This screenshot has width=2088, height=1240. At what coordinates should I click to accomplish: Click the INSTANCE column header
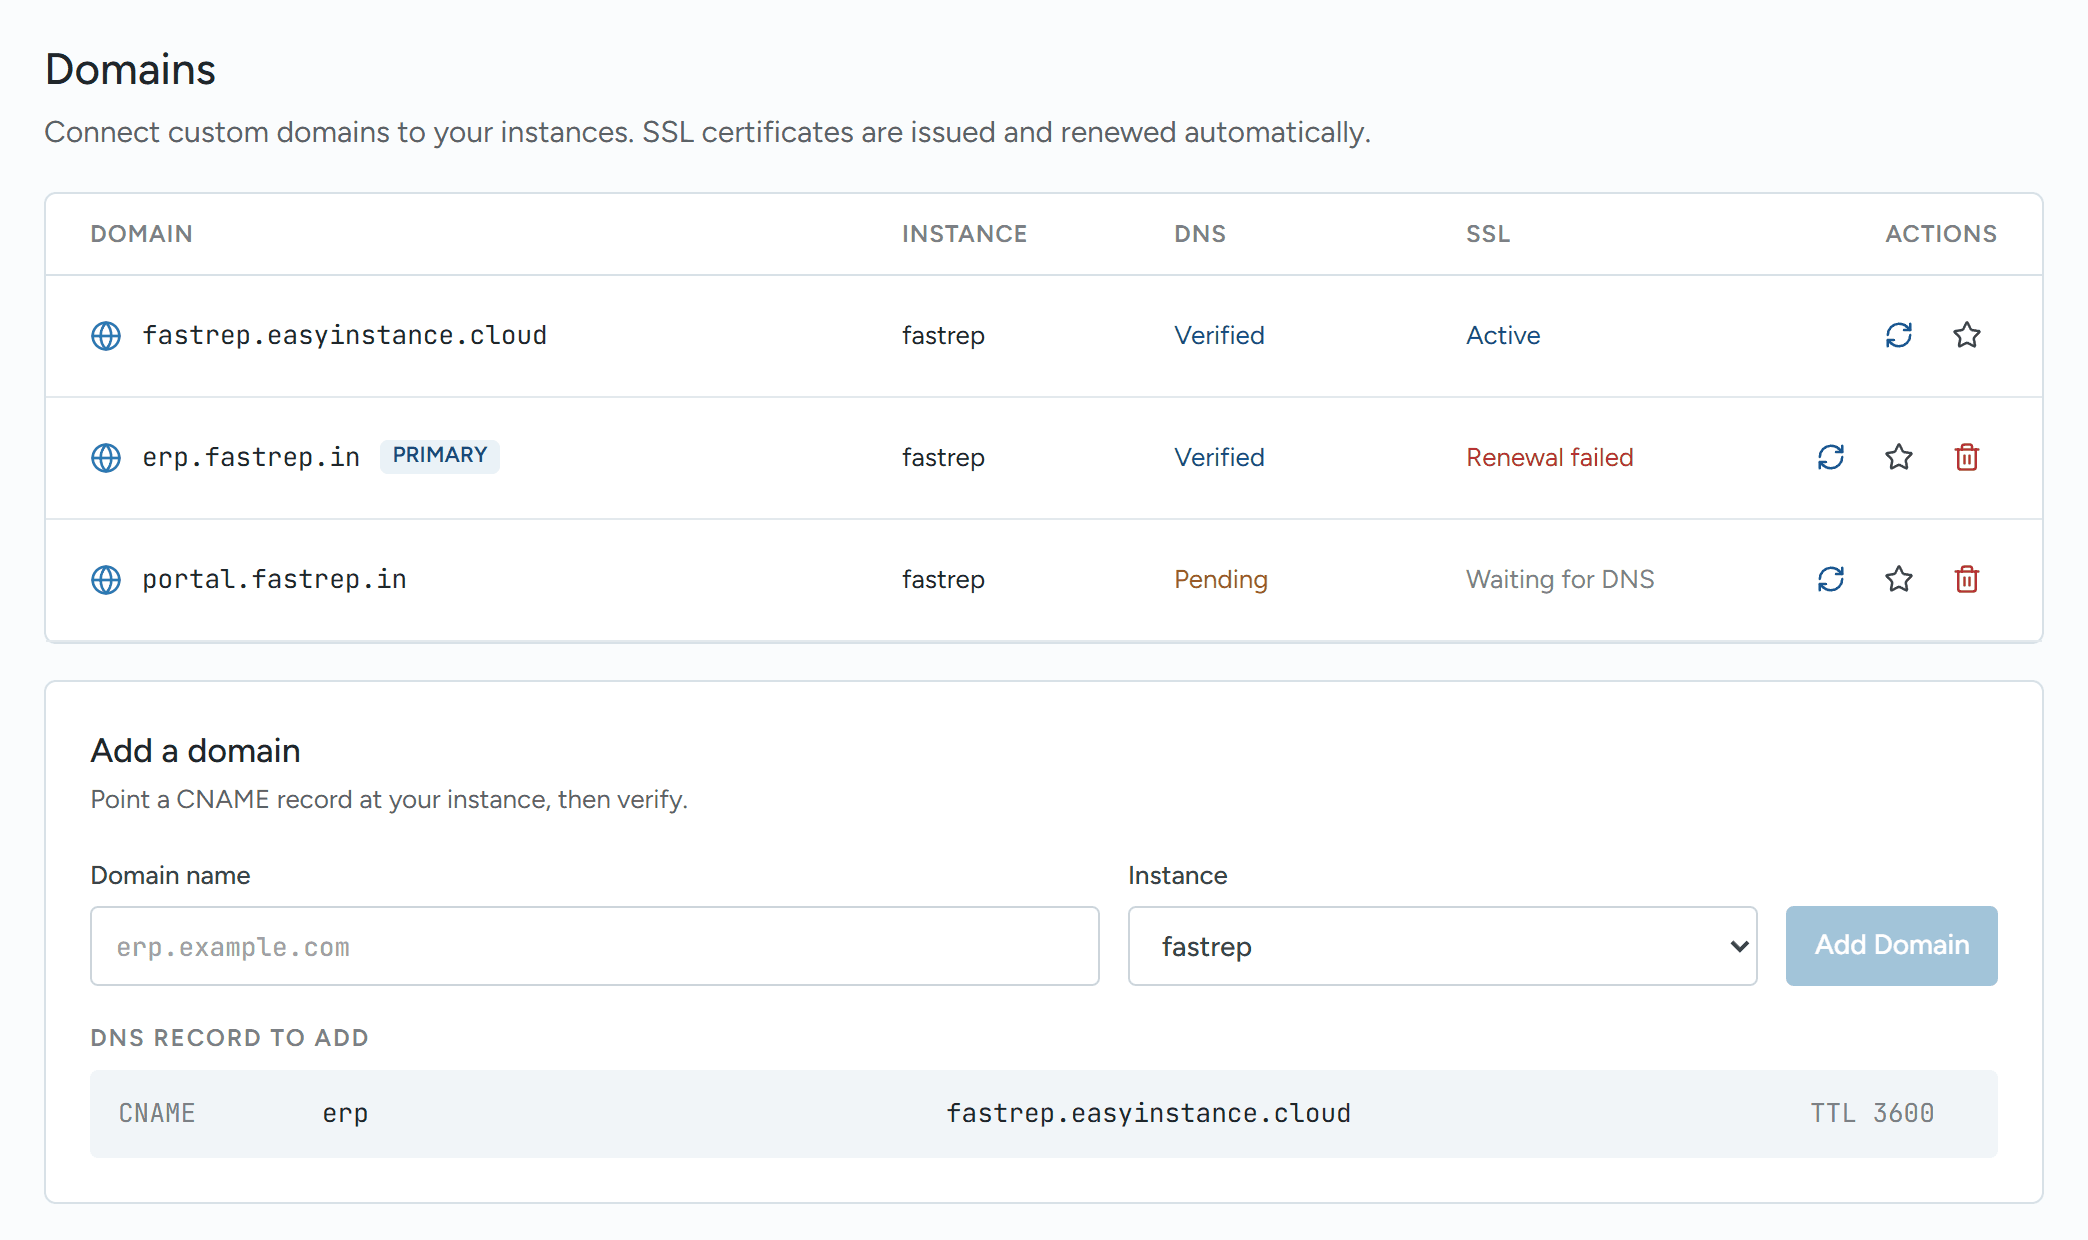964,234
